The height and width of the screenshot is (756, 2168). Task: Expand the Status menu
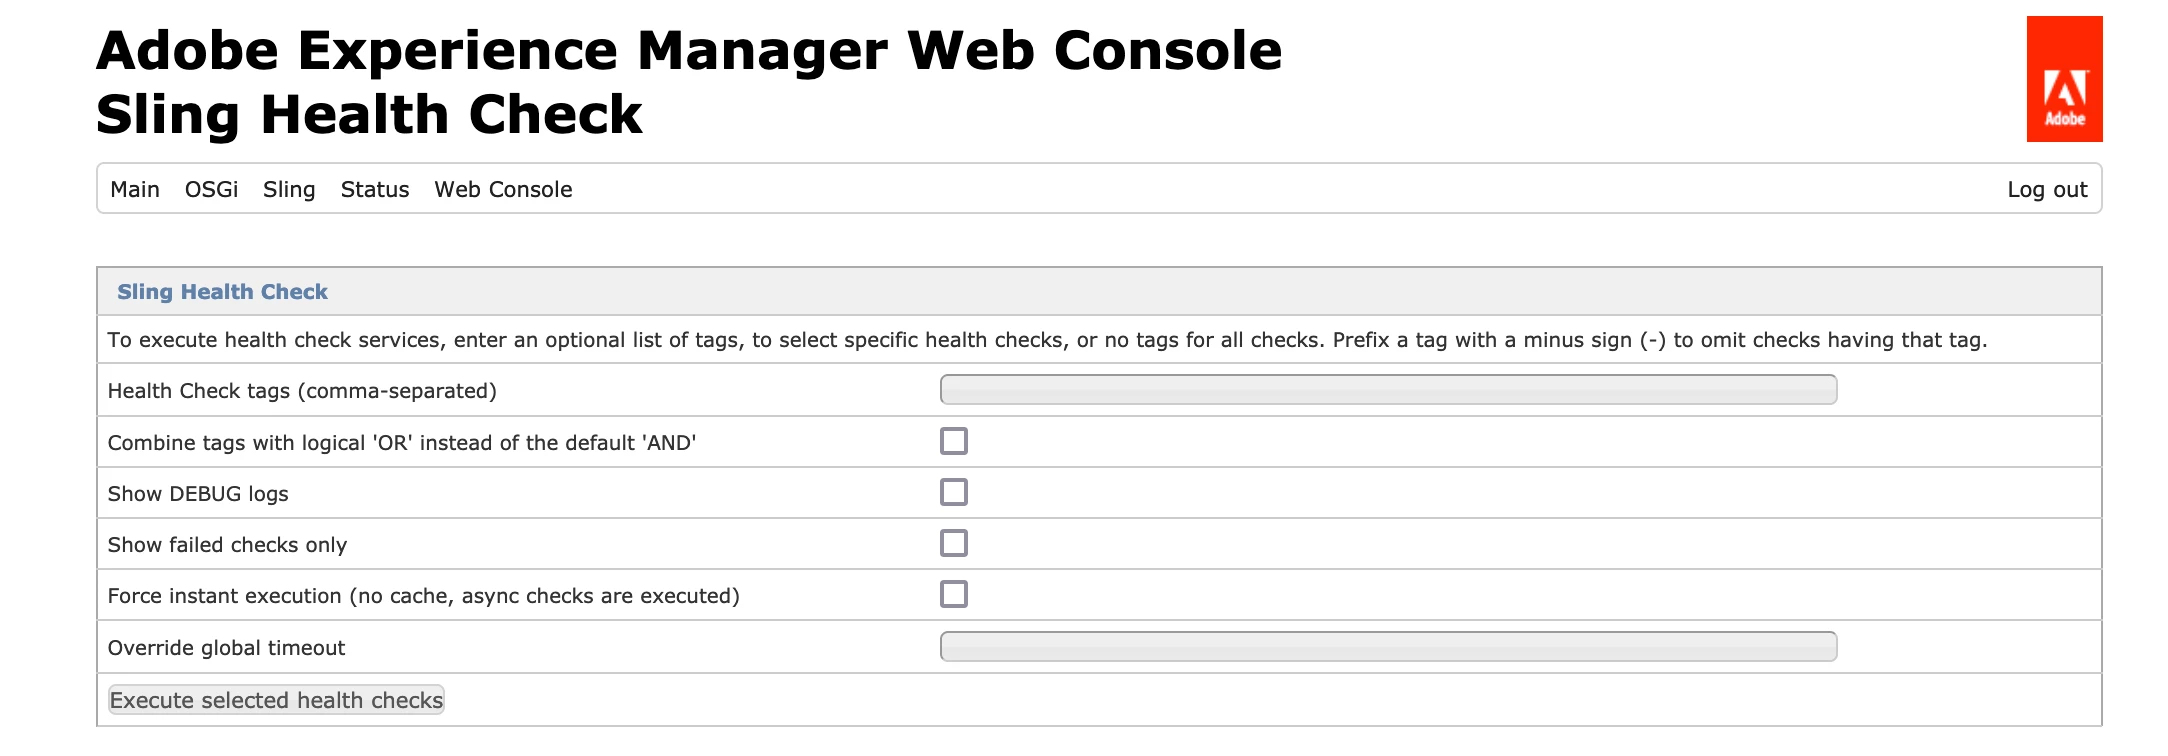pyautogui.click(x=375, y=190)
